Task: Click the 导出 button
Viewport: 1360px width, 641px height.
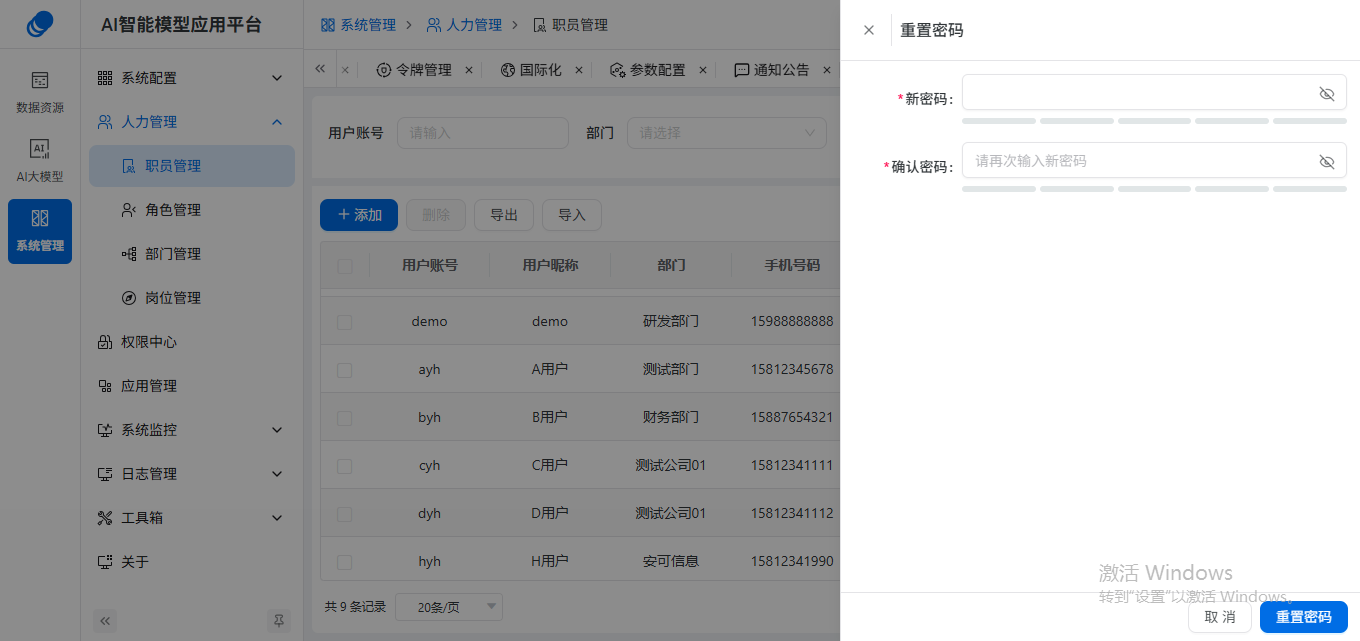Action: 504,215
